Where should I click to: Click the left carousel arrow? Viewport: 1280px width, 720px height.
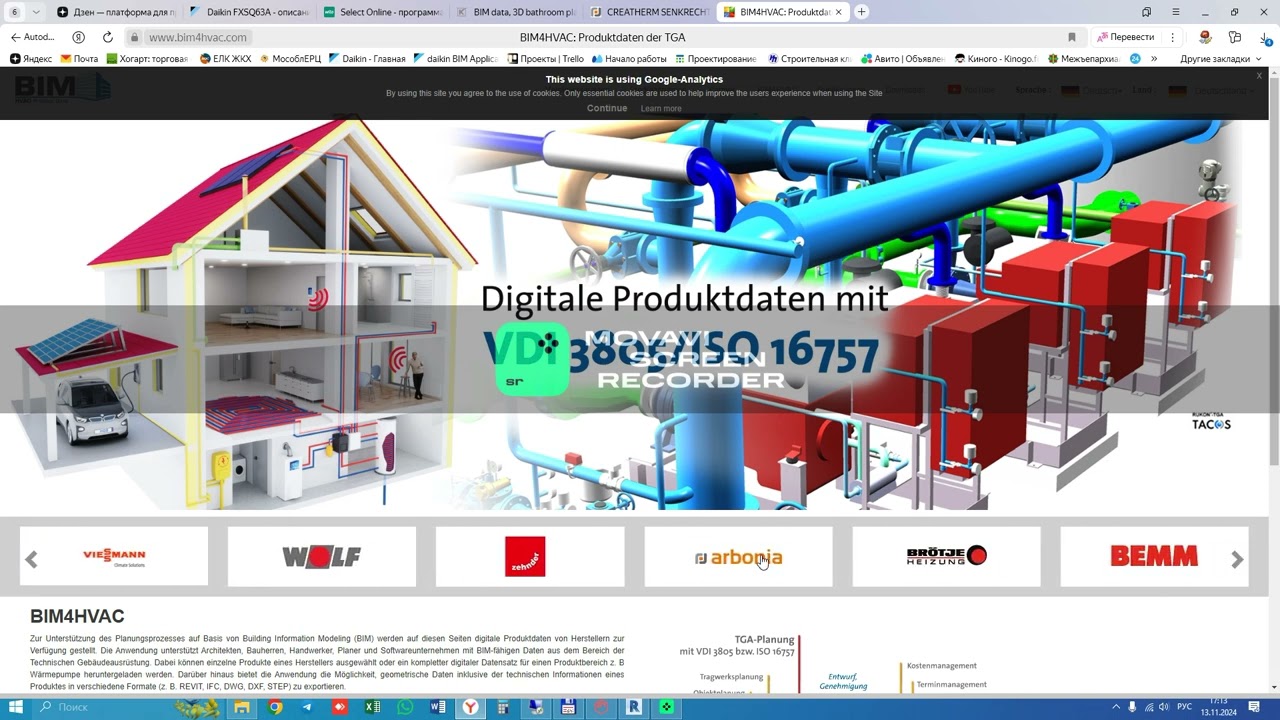point(31,559)
